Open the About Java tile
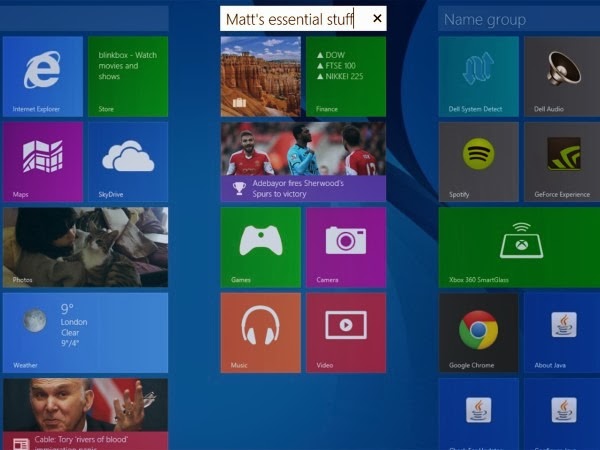 562,333
